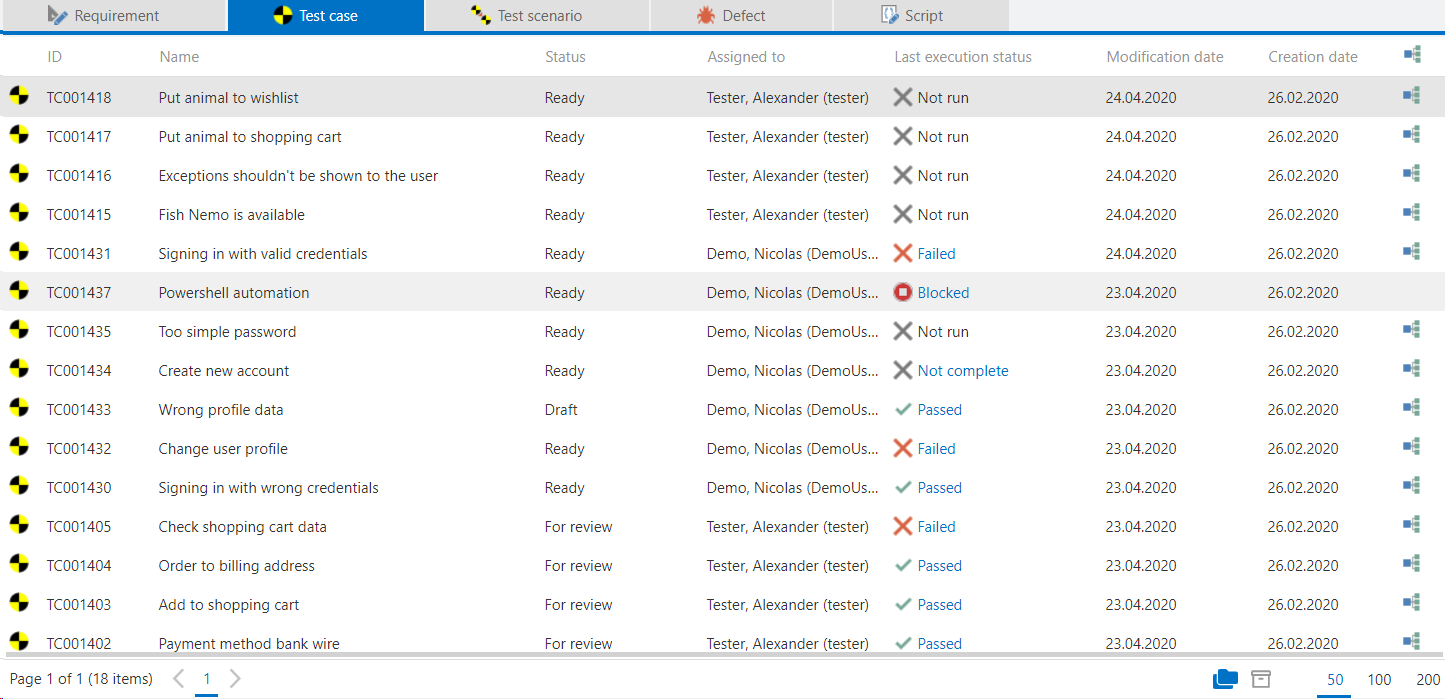Image resolution: width=1445 pixels, height=699 pixels.
Task: Open Failed status for Signing in with valid credentials
Action: point(936,254)
